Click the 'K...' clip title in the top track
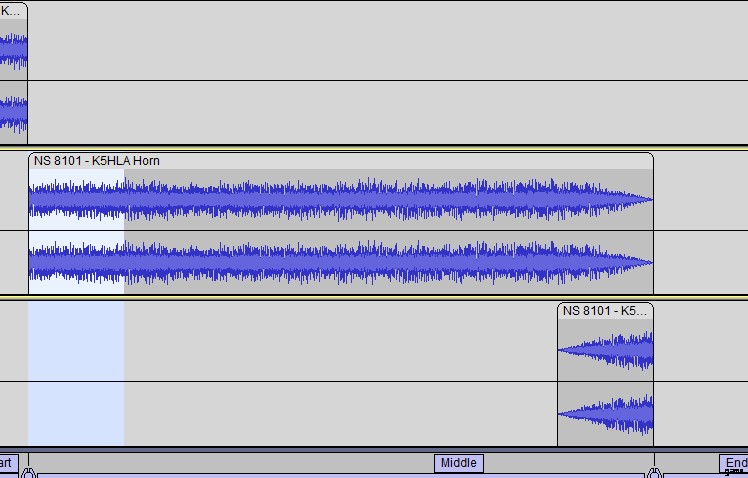 12,11
